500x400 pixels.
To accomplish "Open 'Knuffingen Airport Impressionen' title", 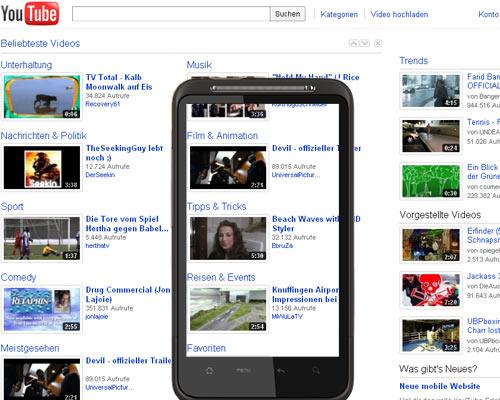I will 305,294.
